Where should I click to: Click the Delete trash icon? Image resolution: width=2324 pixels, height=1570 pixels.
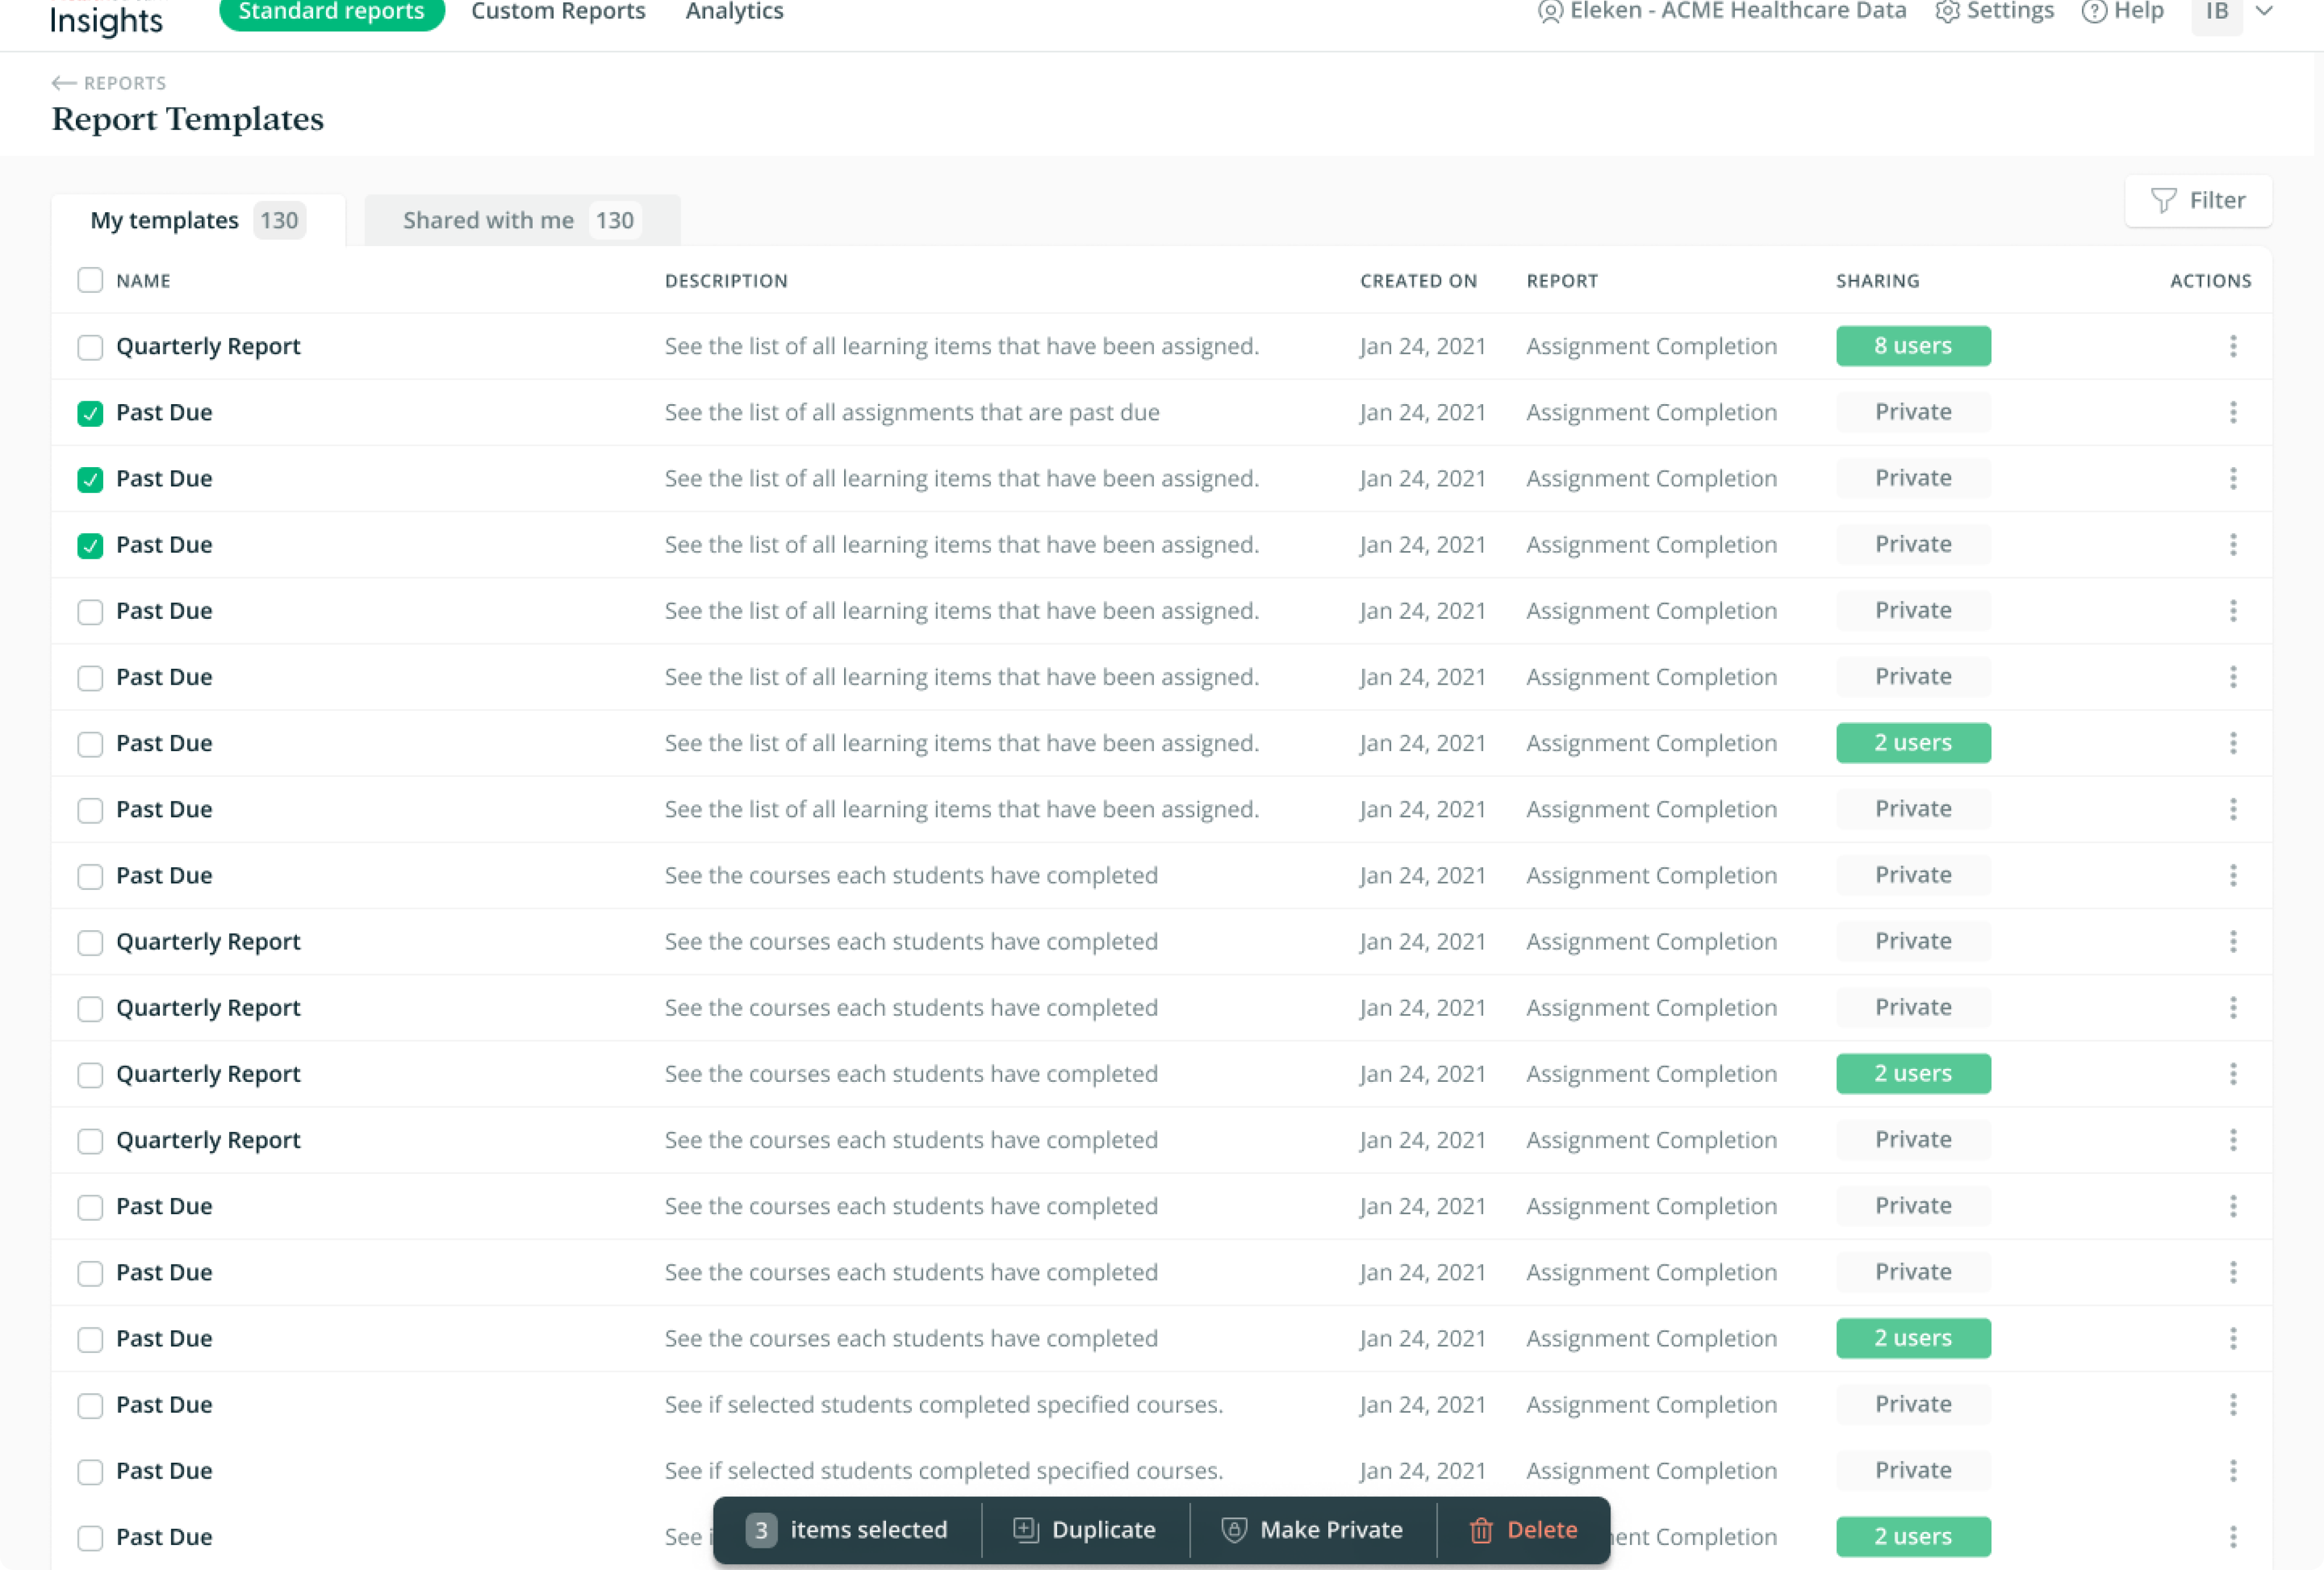point(1481,1530)
